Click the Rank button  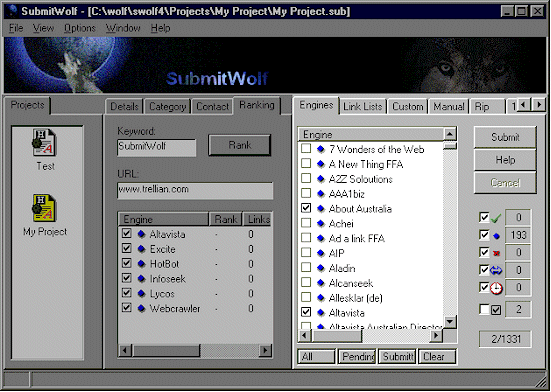(240, 145)
